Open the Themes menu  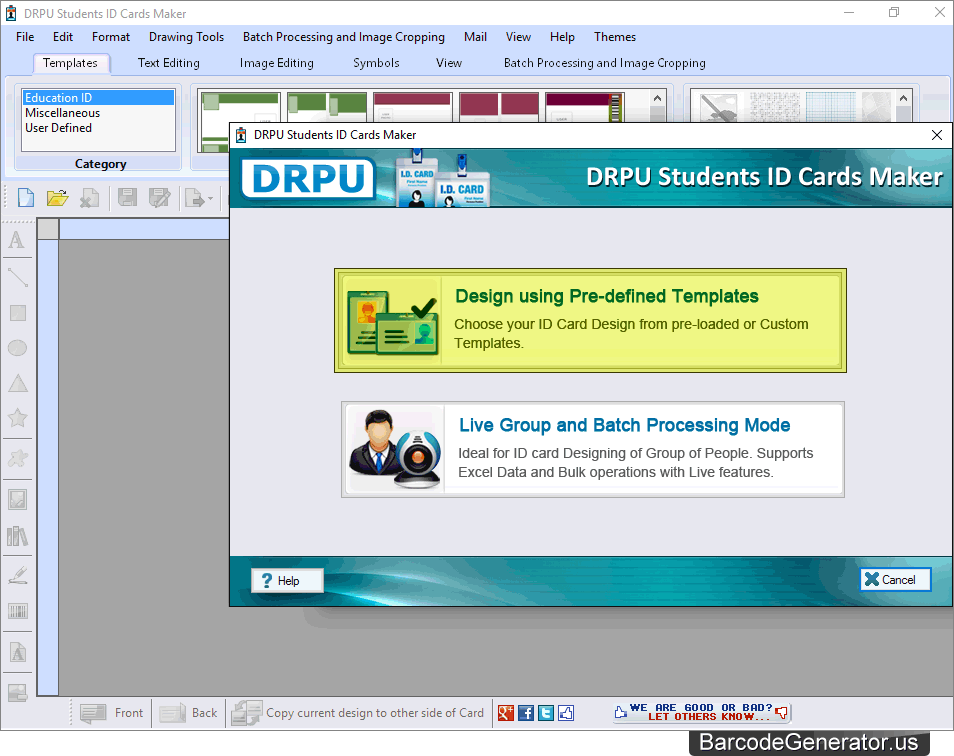click(x=615, y=37)
